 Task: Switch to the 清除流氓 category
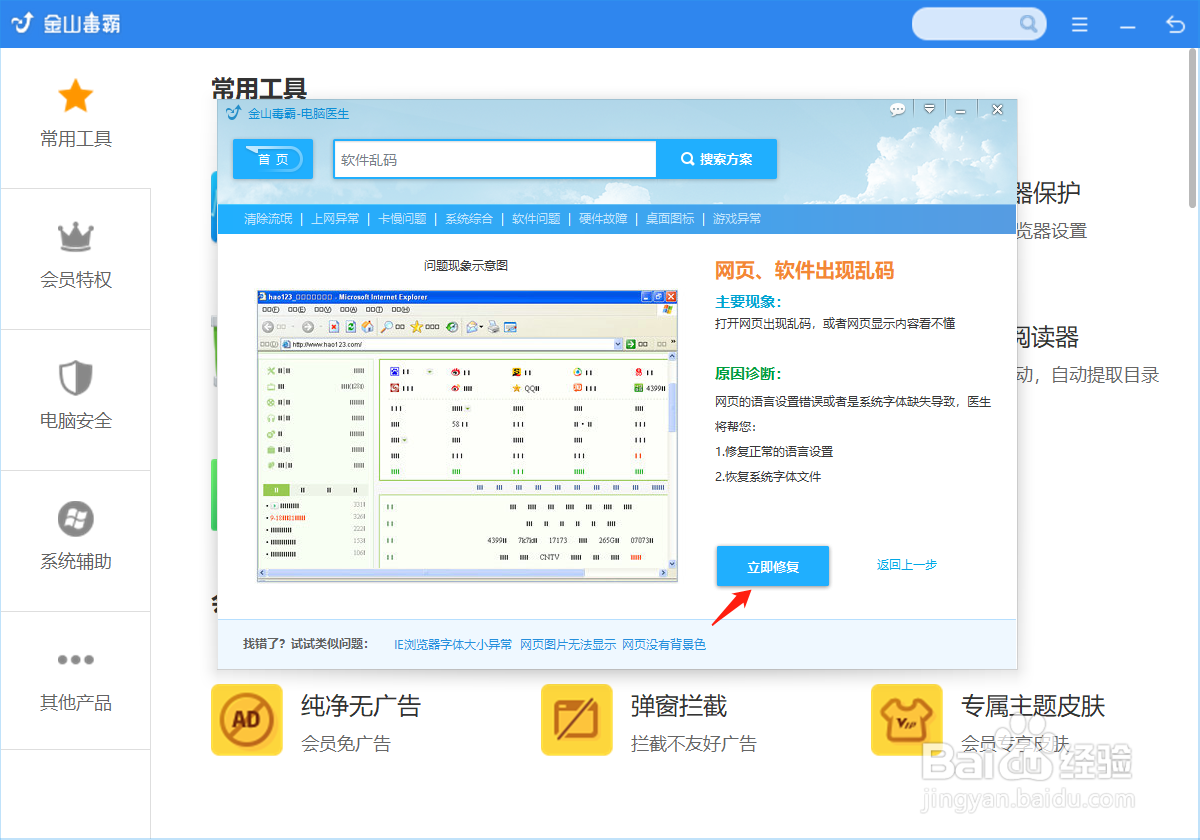click(x=268, y=219)
